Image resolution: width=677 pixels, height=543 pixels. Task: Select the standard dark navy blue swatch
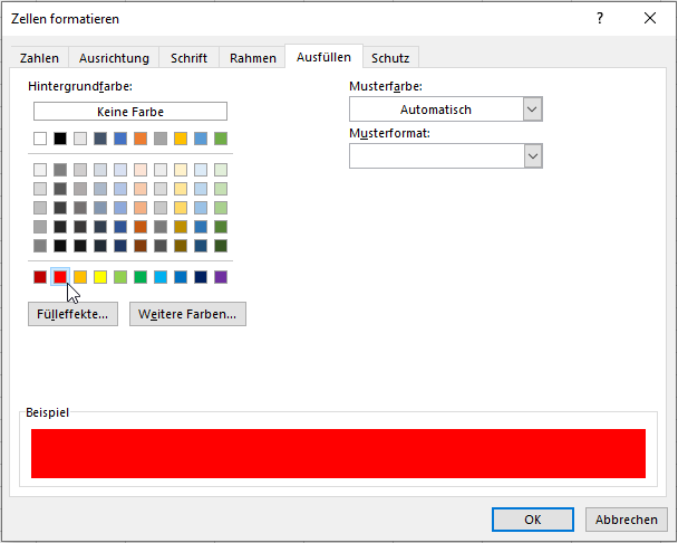201,277
